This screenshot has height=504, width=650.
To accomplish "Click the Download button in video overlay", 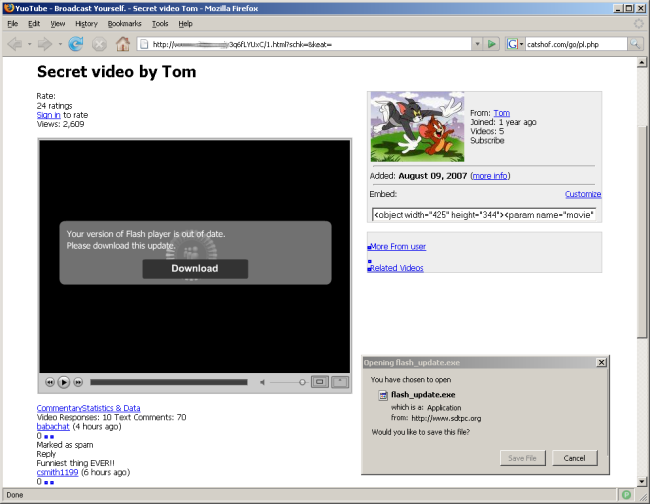I will click(x=195, y=269).
